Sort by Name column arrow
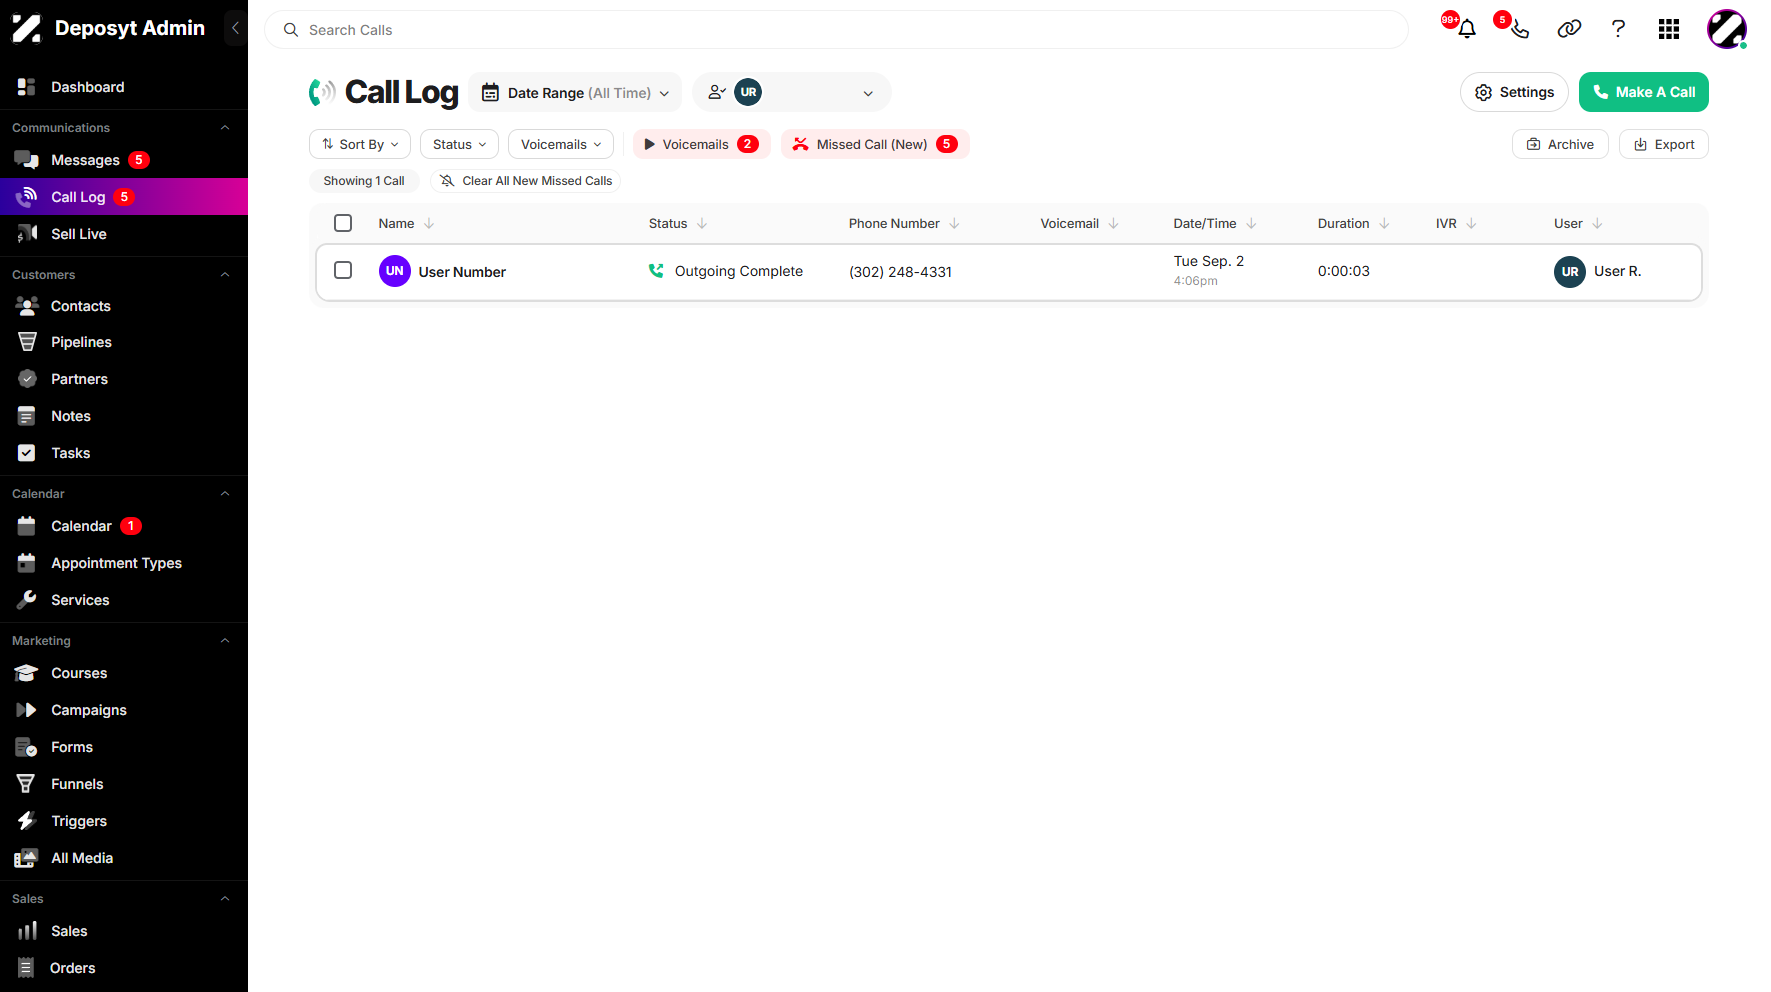The image size is (1771, 992). (429, 223)
